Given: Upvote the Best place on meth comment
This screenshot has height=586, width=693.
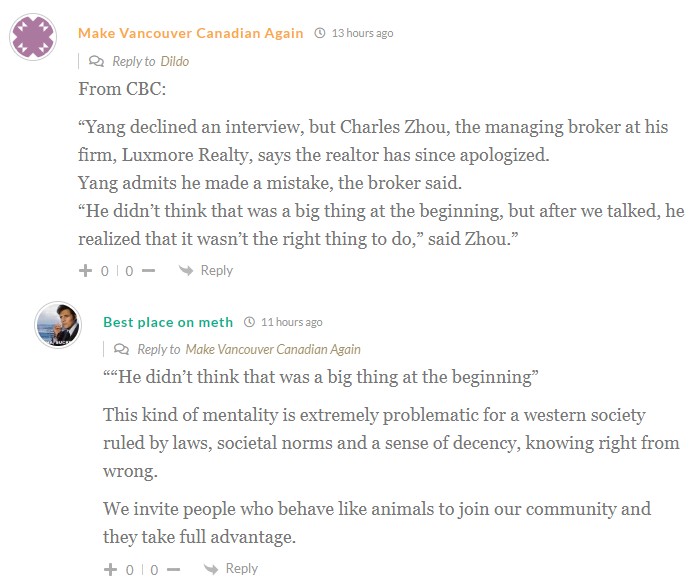Looking at the screenshot, I should point(111,569).
